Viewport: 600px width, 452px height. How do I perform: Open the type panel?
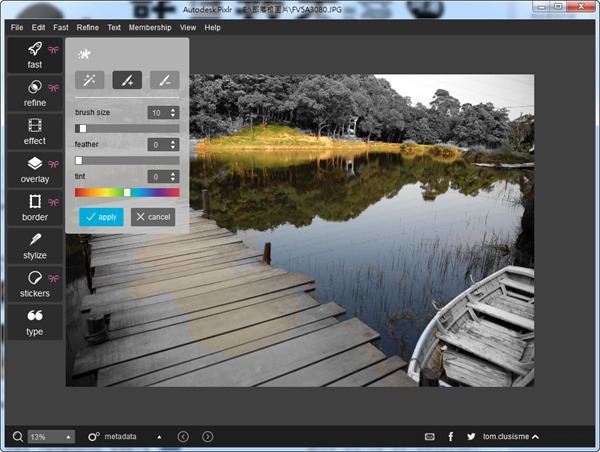pos(35,322)
